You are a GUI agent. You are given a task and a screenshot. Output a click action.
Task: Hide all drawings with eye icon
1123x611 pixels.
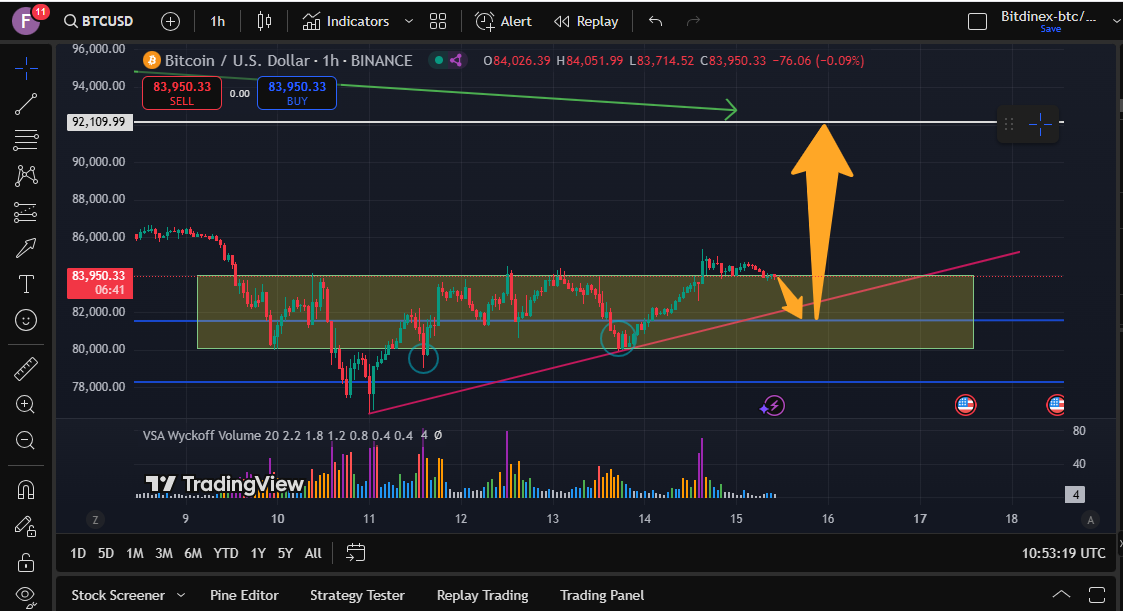pos(26,595)
